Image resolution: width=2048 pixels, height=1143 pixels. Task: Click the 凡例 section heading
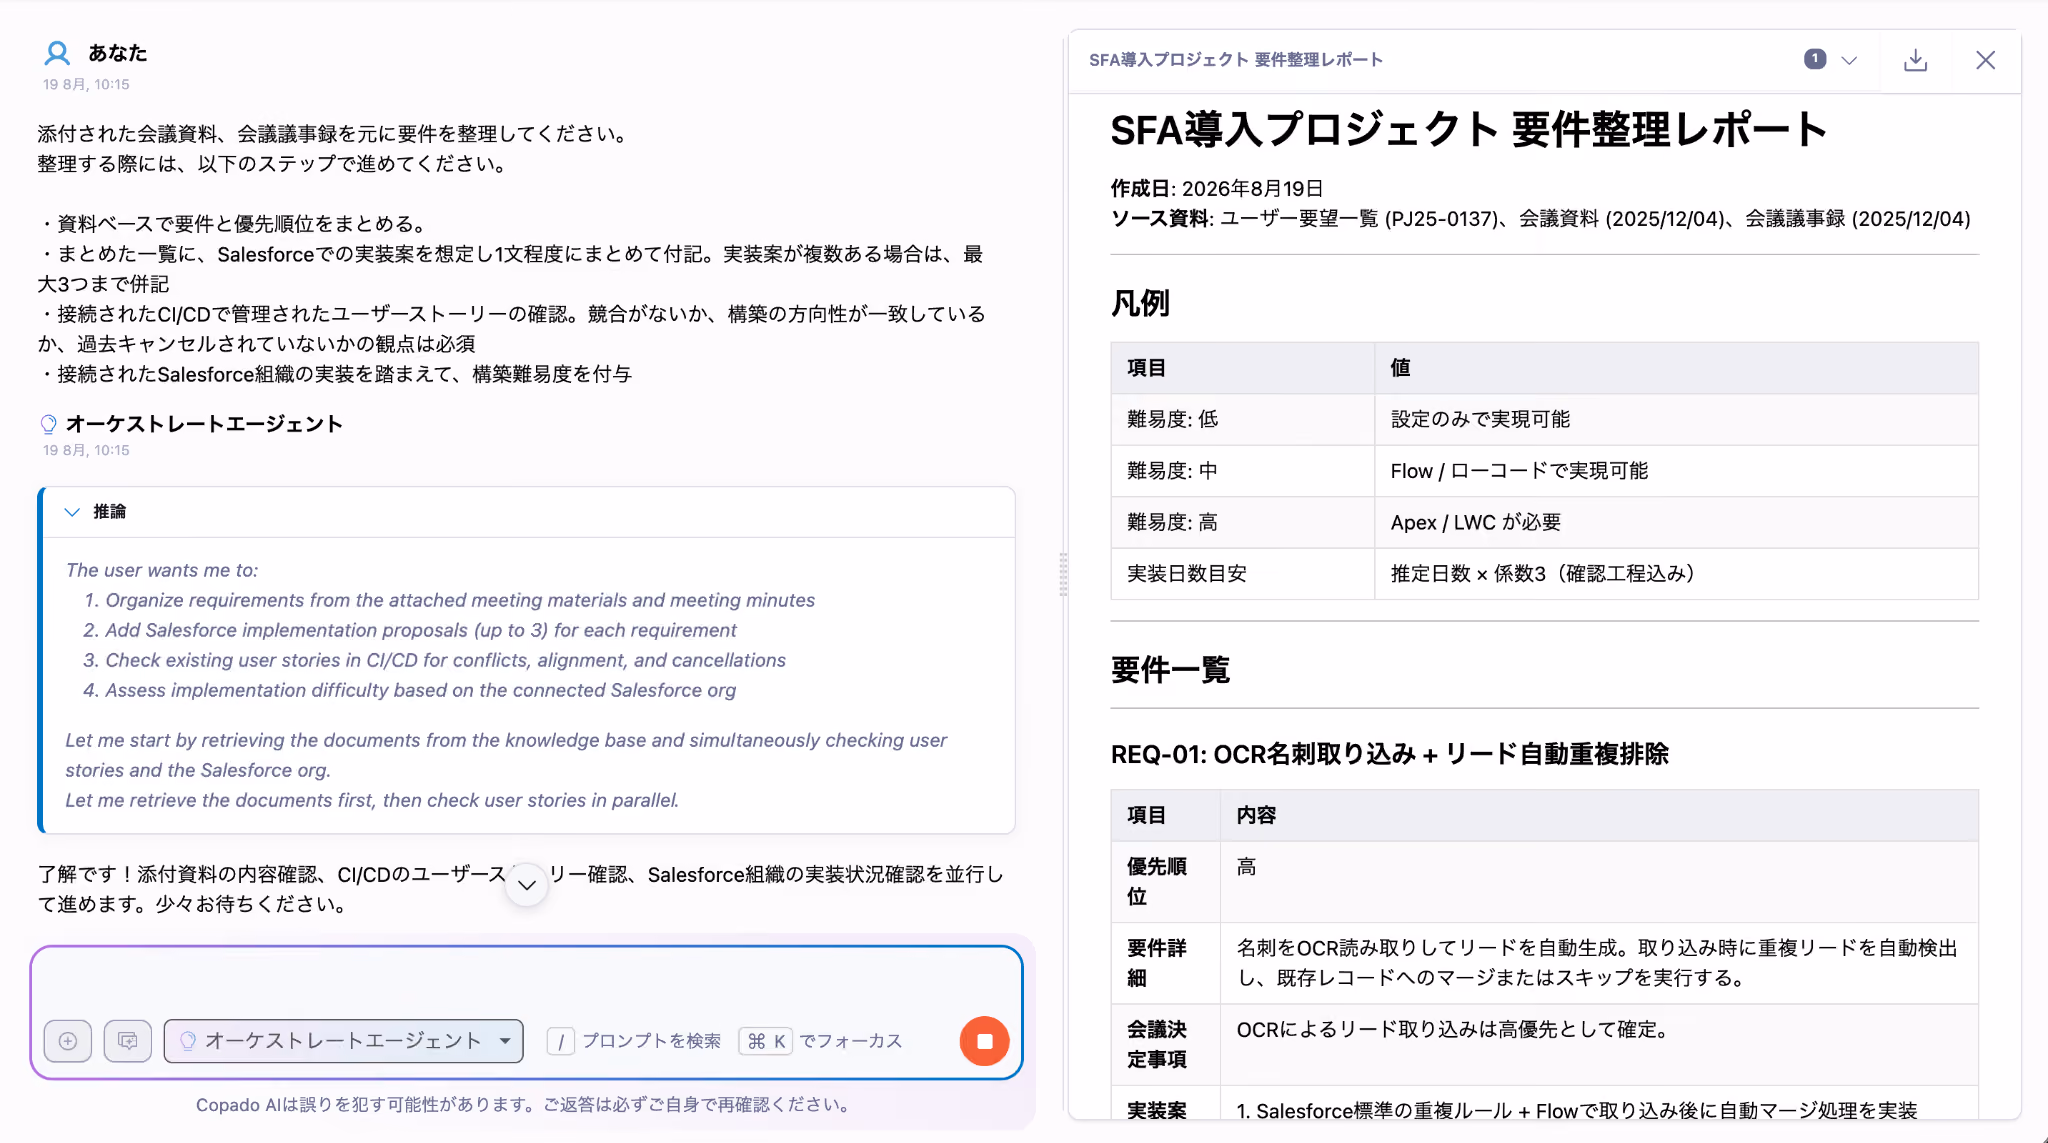(1140, 303)
